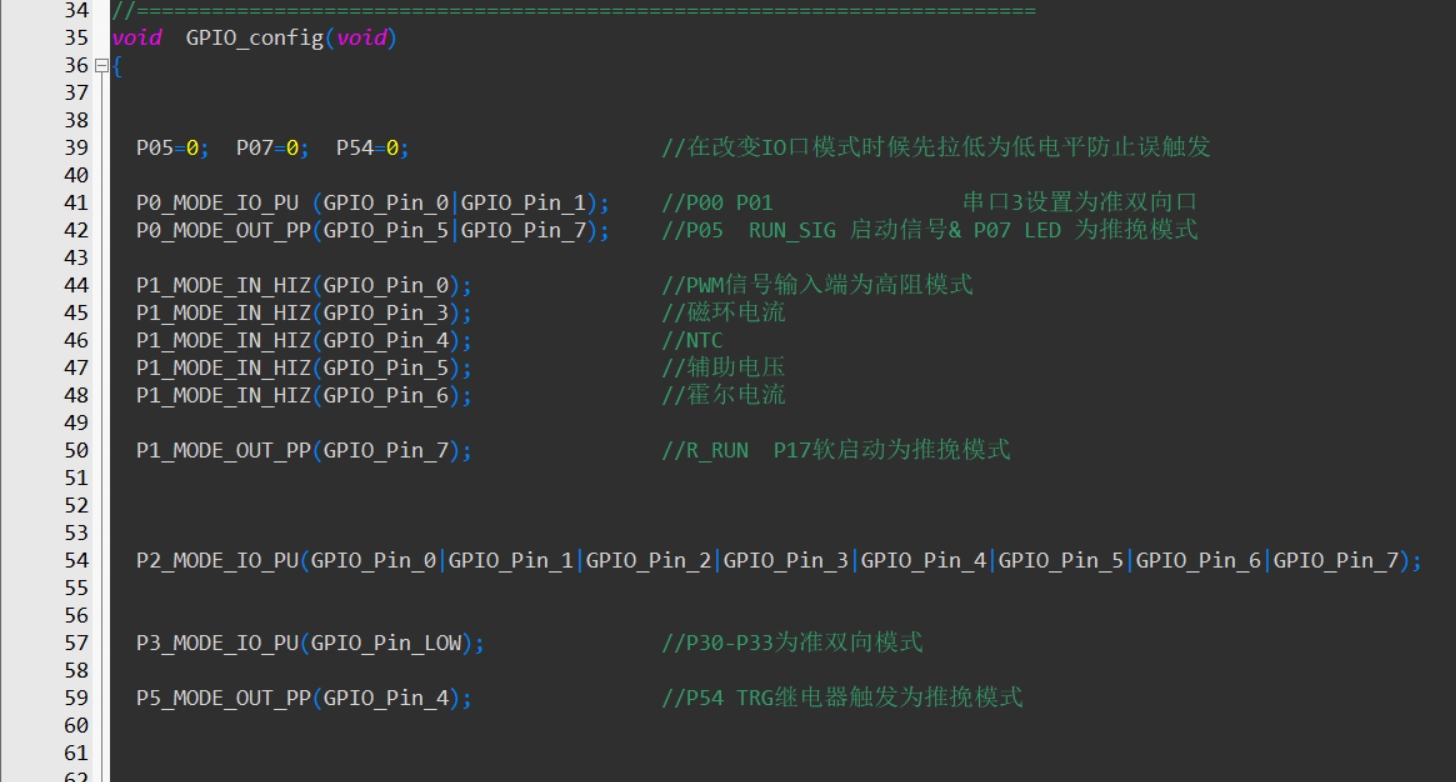The height and width of the screenshot is (782, 1456).
Task: Click P54=0 assignment on line 39
Action: pyautogui.click(x=372, y=148)
